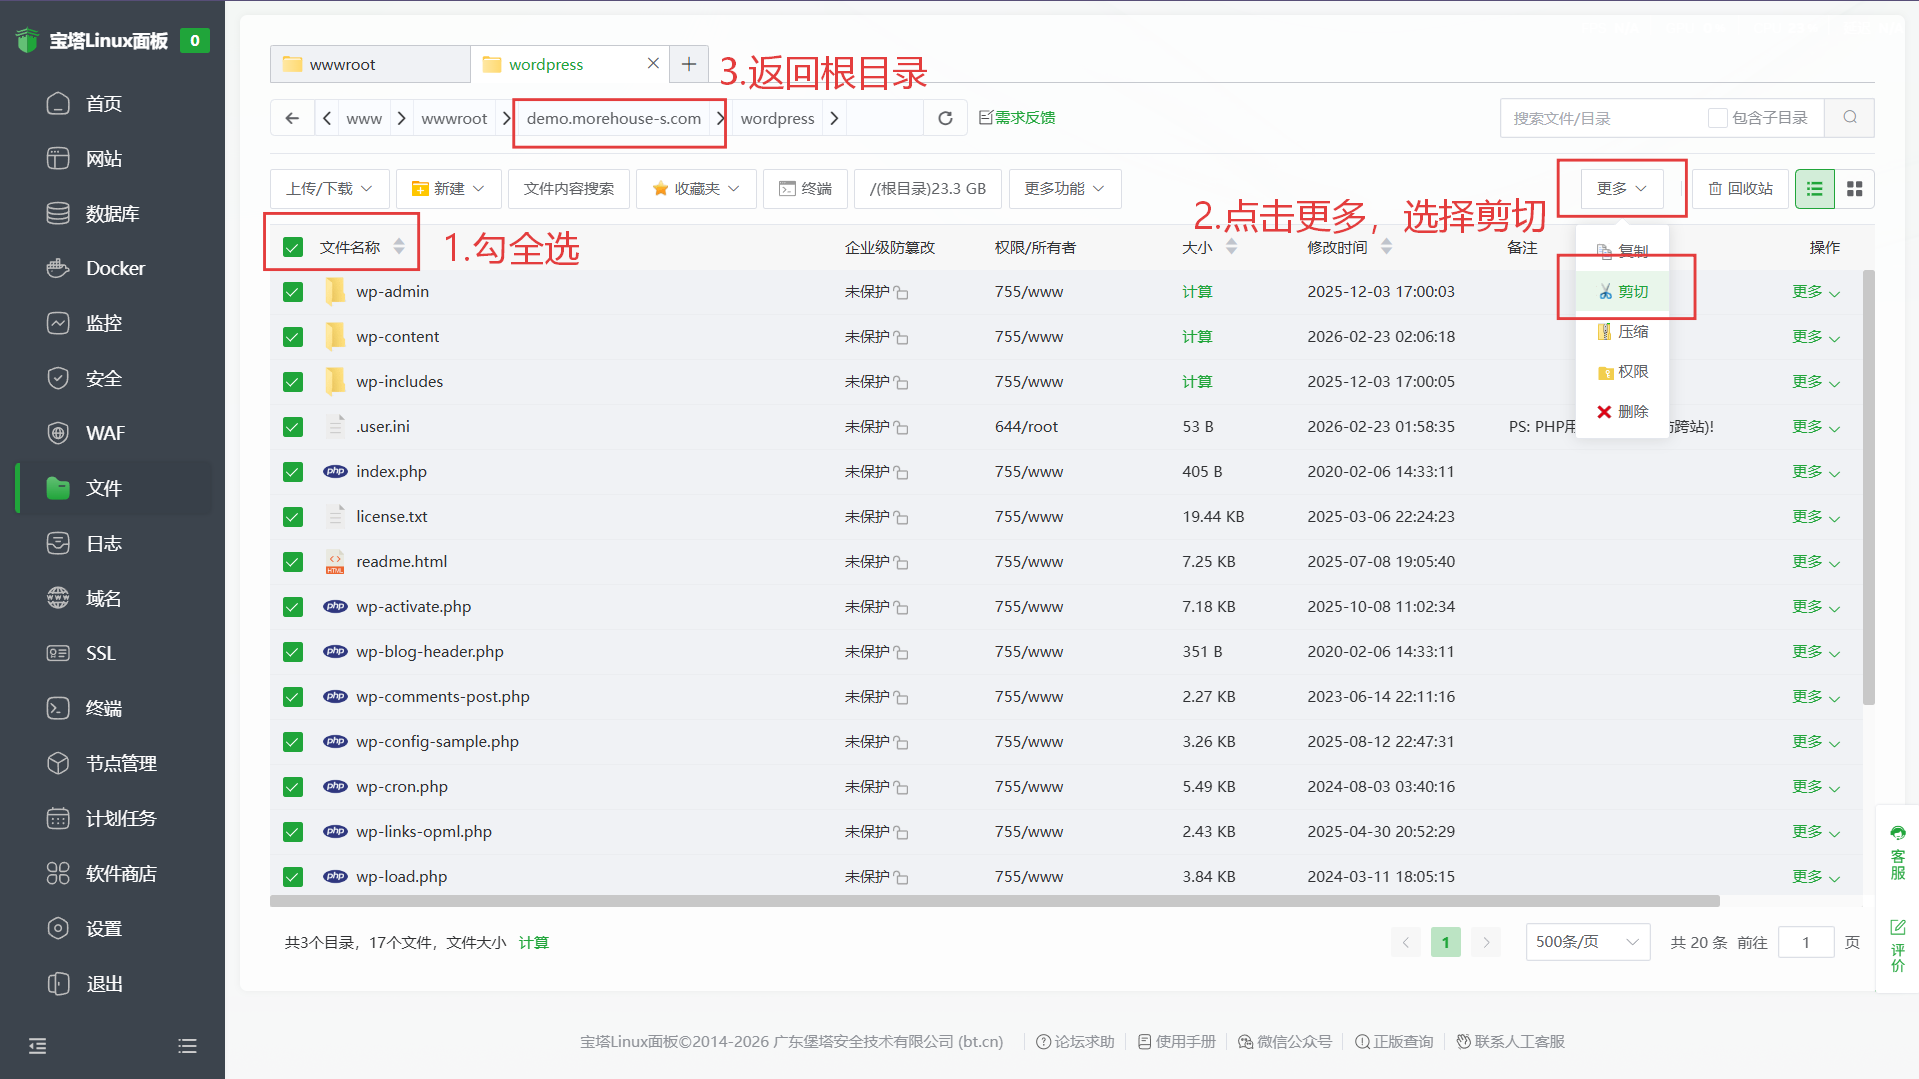Viewport: 1919px width, 1079px height.
Task: Click the horizontal scrollbar below file list
Action: (x=994, y=901)
